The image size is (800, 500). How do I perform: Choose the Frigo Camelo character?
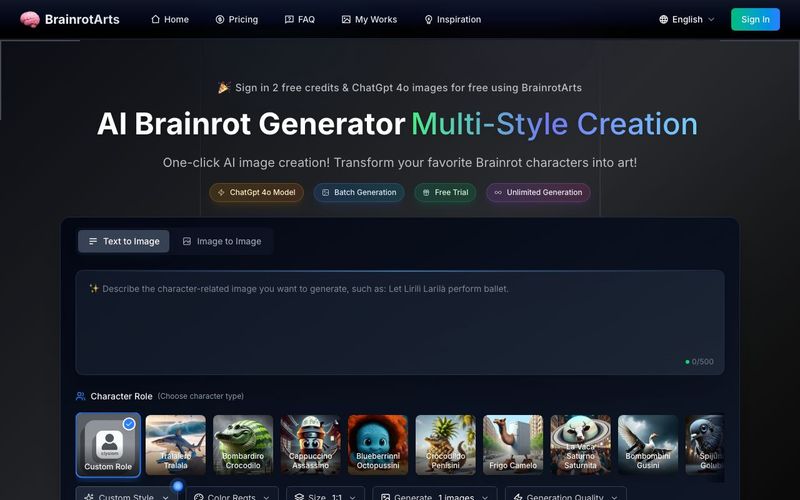click(x=513, y=445)
